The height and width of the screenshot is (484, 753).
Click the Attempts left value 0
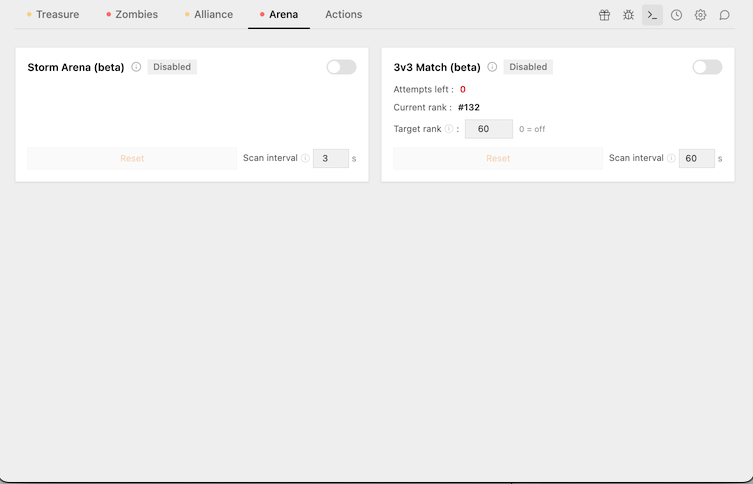pyautogui.click(x=462, y=89)
